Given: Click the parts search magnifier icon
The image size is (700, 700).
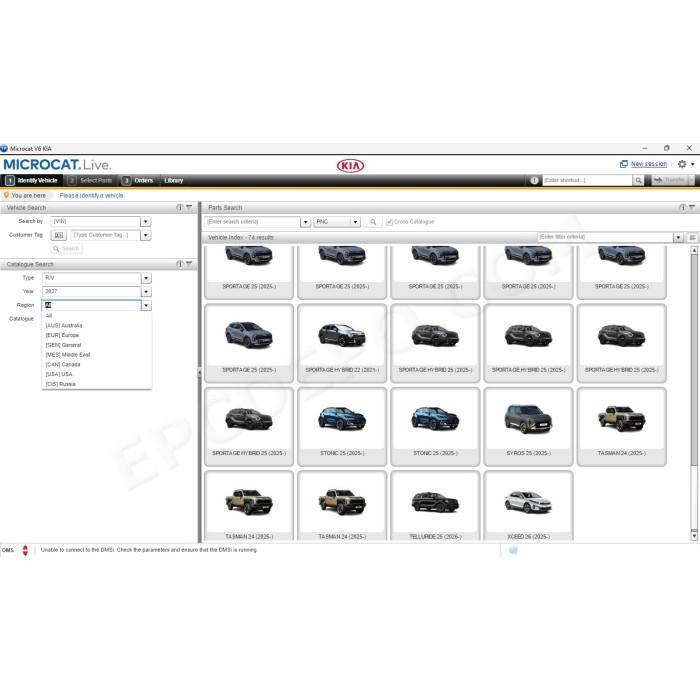Looking at the screenshot, I should coord(373,222).
